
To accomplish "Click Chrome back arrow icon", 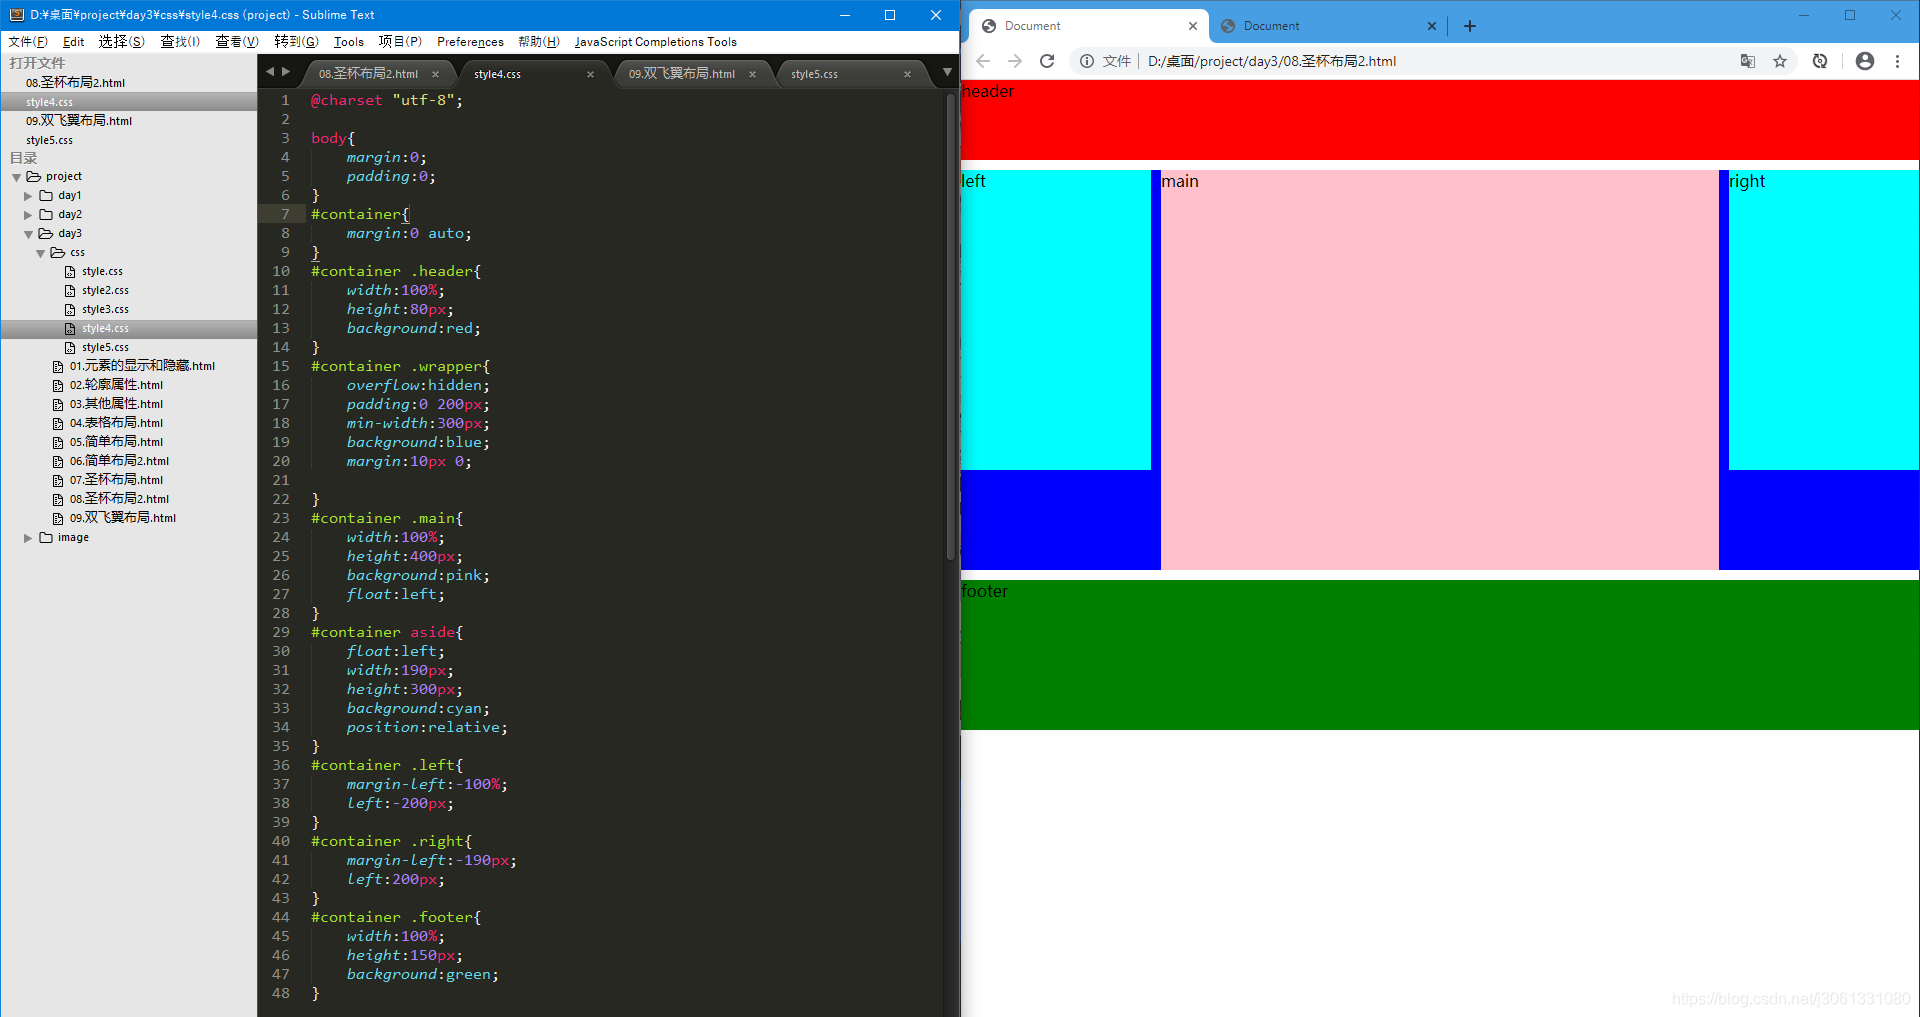I will 983,61.
